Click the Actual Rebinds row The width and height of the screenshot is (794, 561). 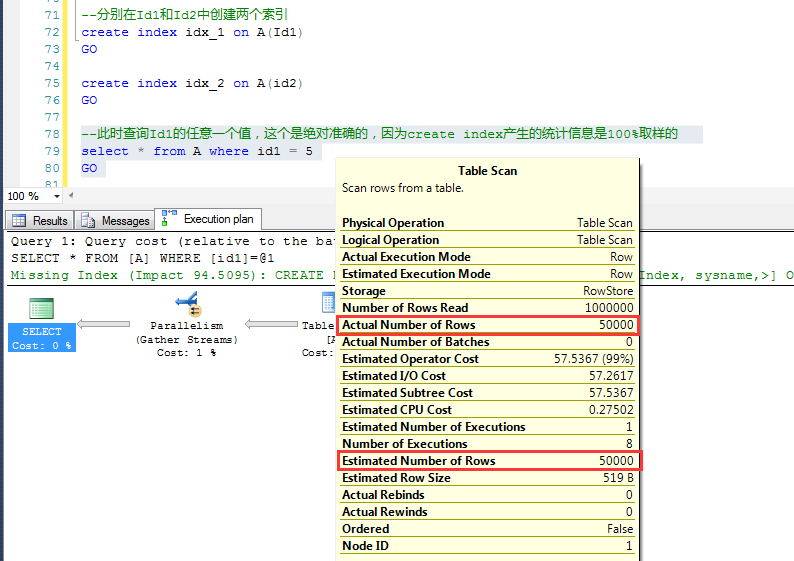(x=488, y=495)
